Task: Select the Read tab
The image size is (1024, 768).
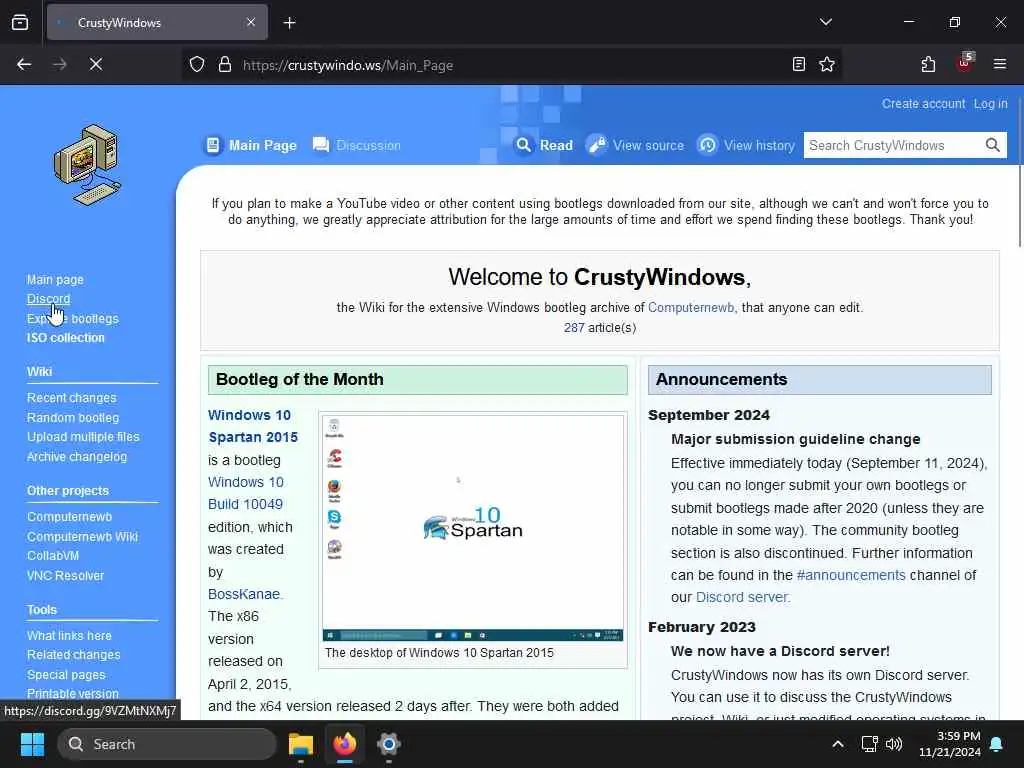Action: 544,145
